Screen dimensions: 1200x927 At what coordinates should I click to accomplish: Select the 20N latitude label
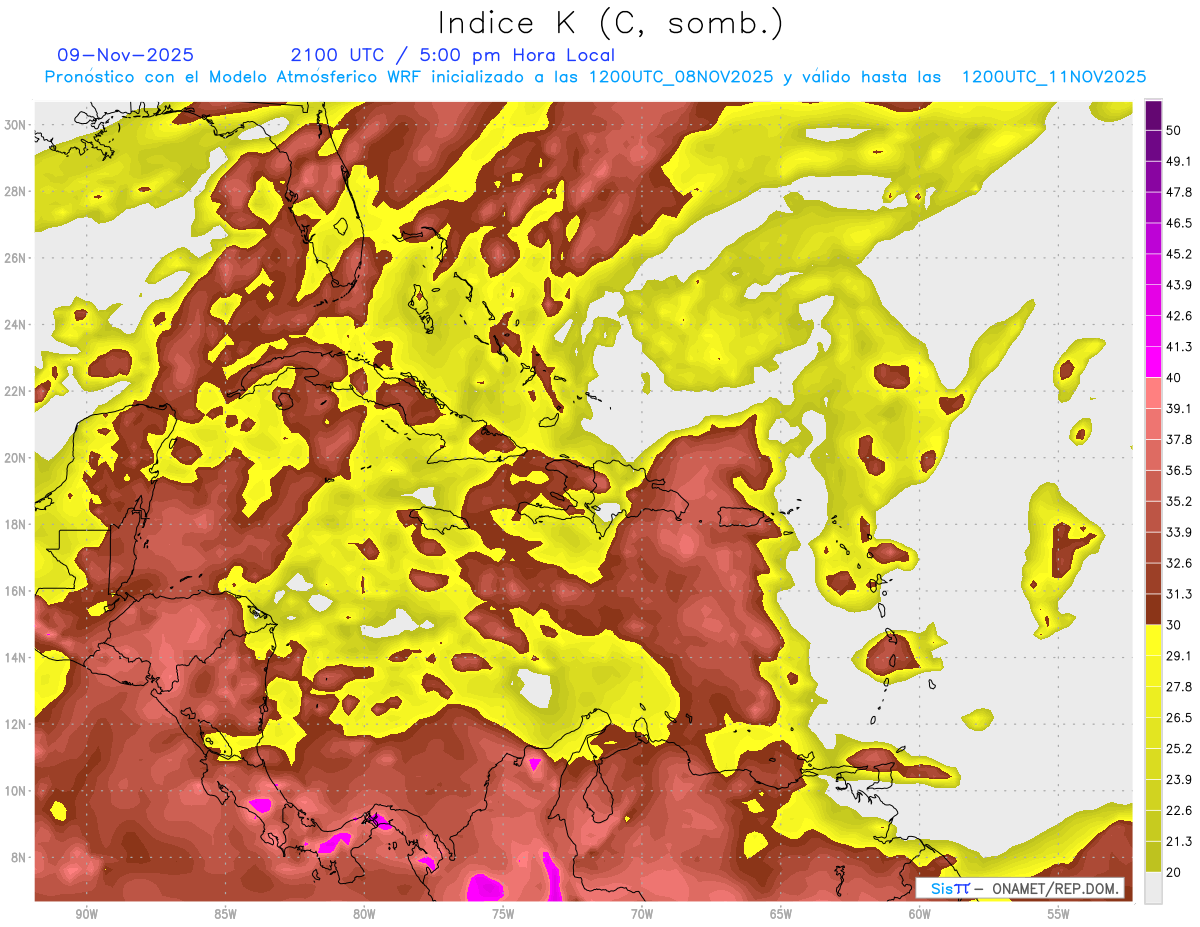16,458
